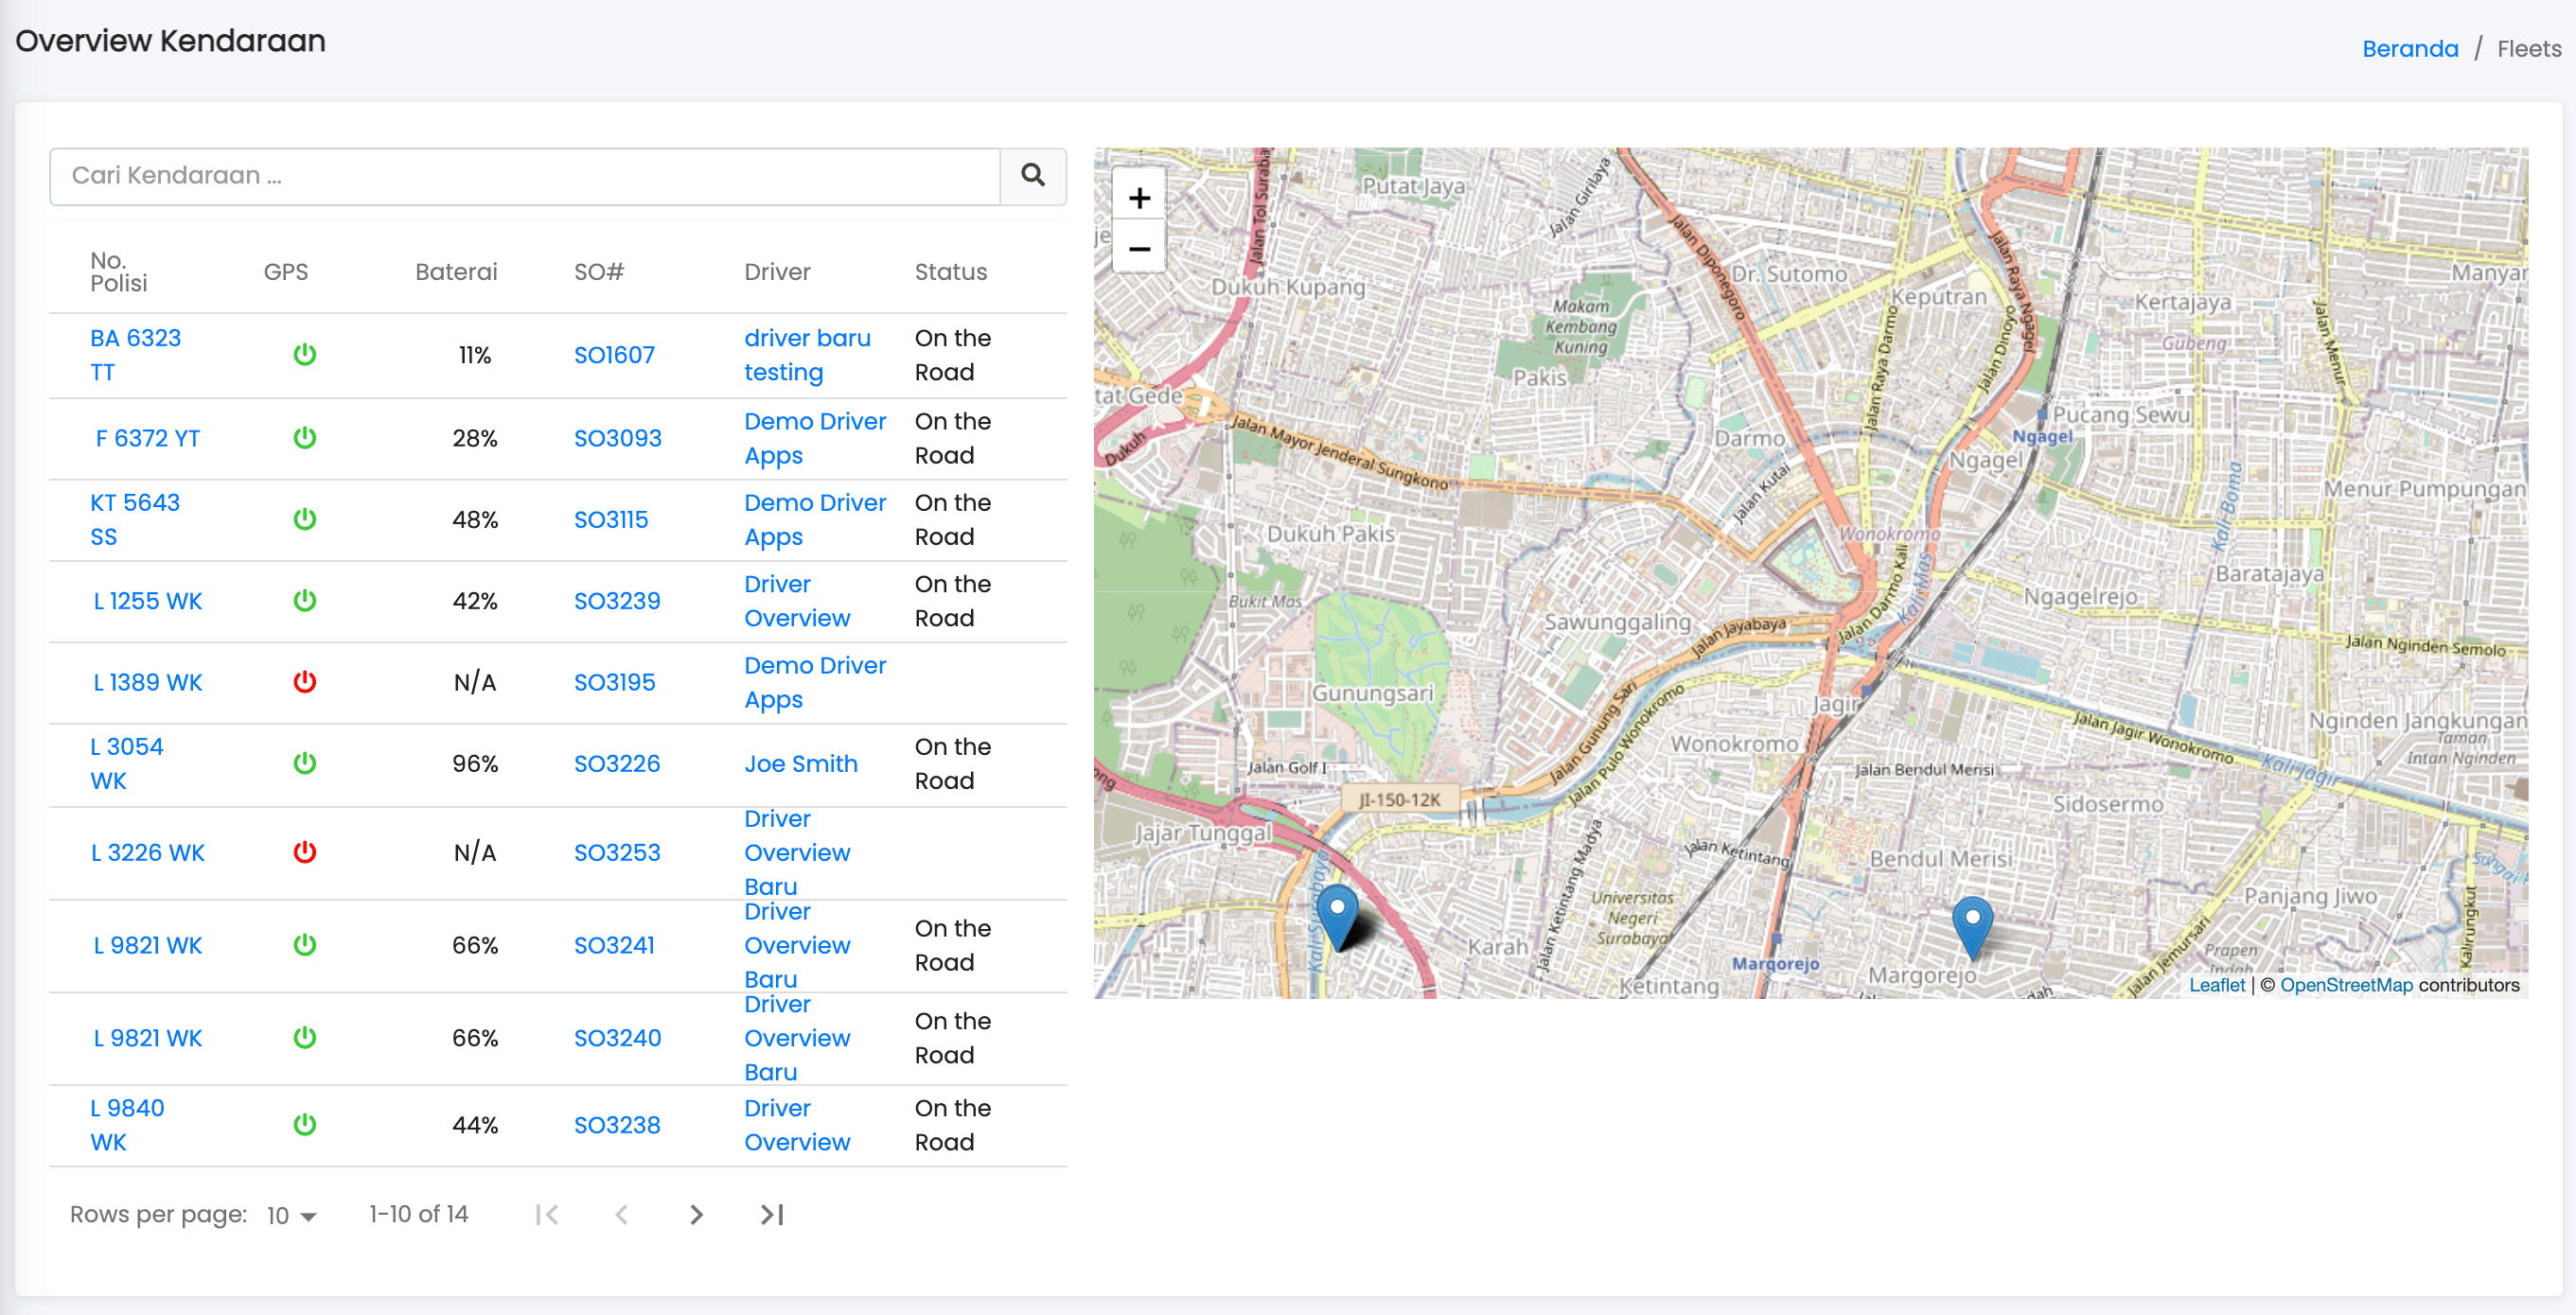Go to next page of vehicles
Image resolution: width=2576 pixels, height=1315 pixels.
coord(696,1214)
